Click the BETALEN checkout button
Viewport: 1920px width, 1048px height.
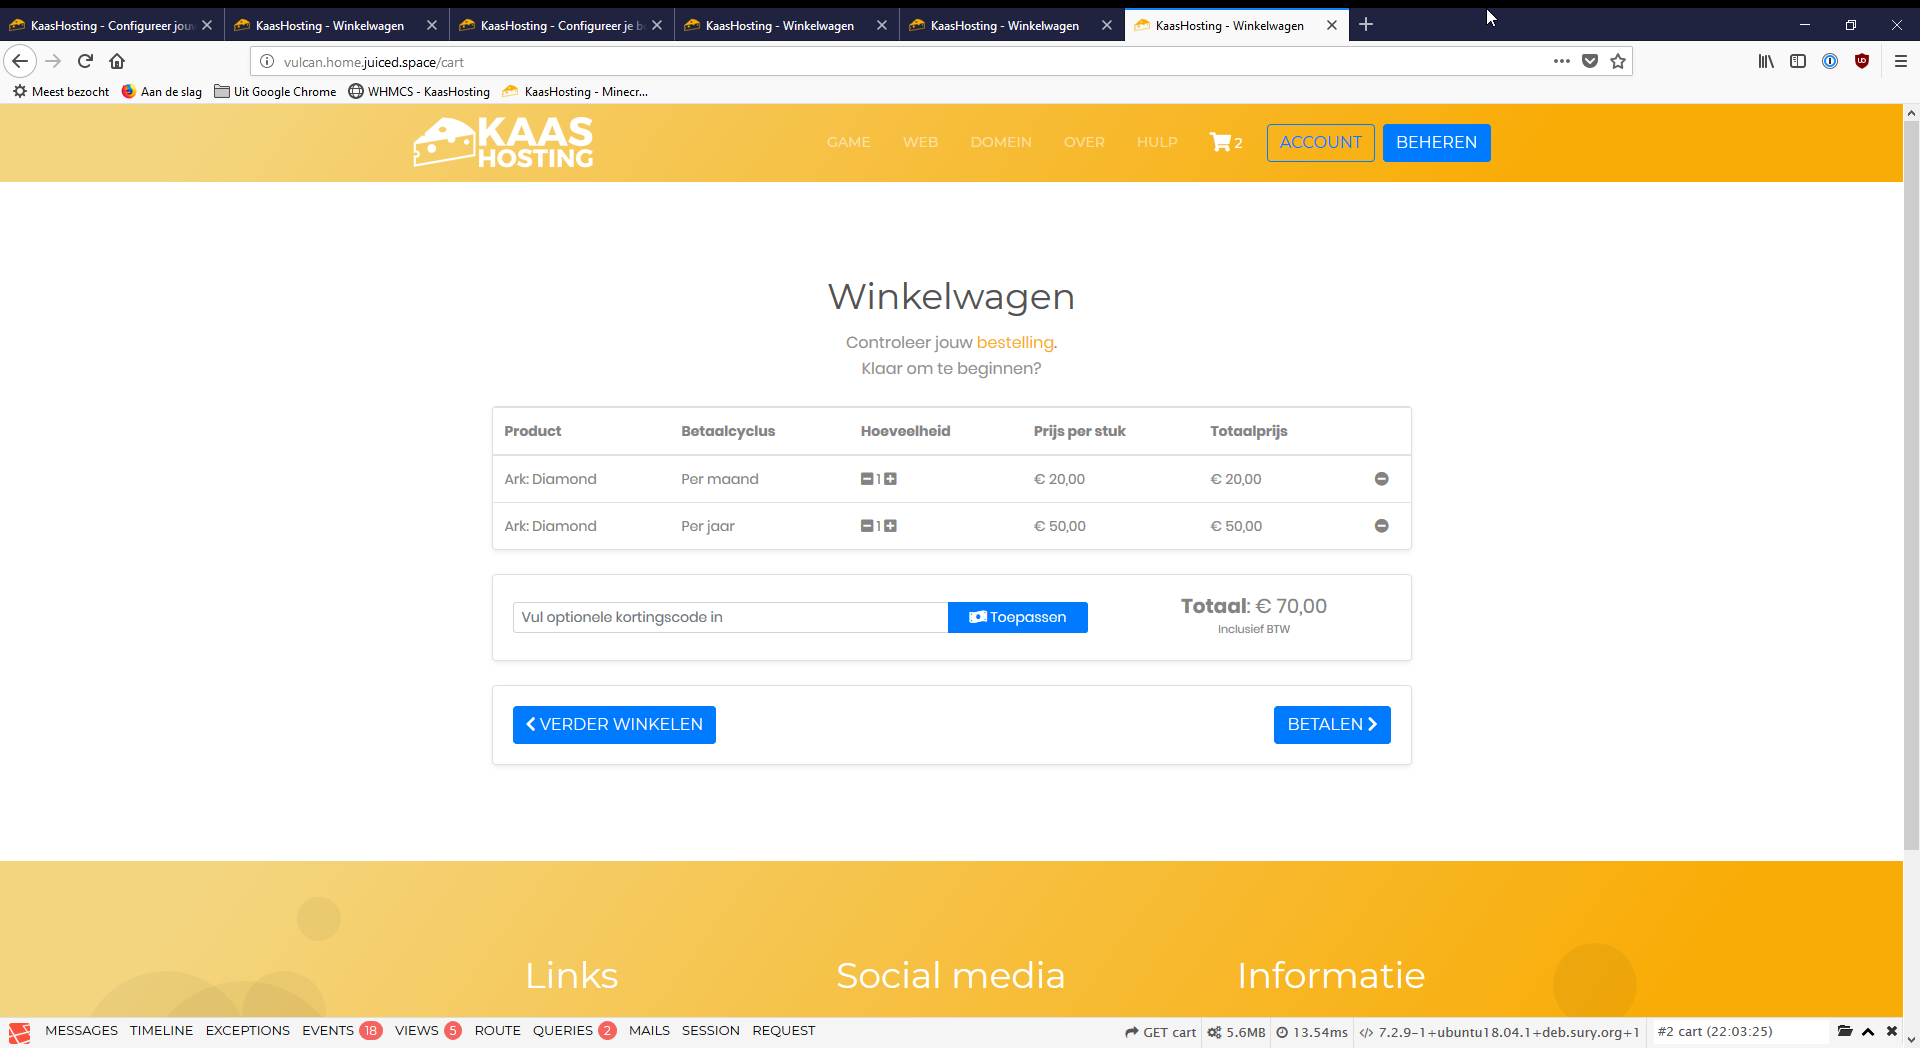coord(1331,724)
